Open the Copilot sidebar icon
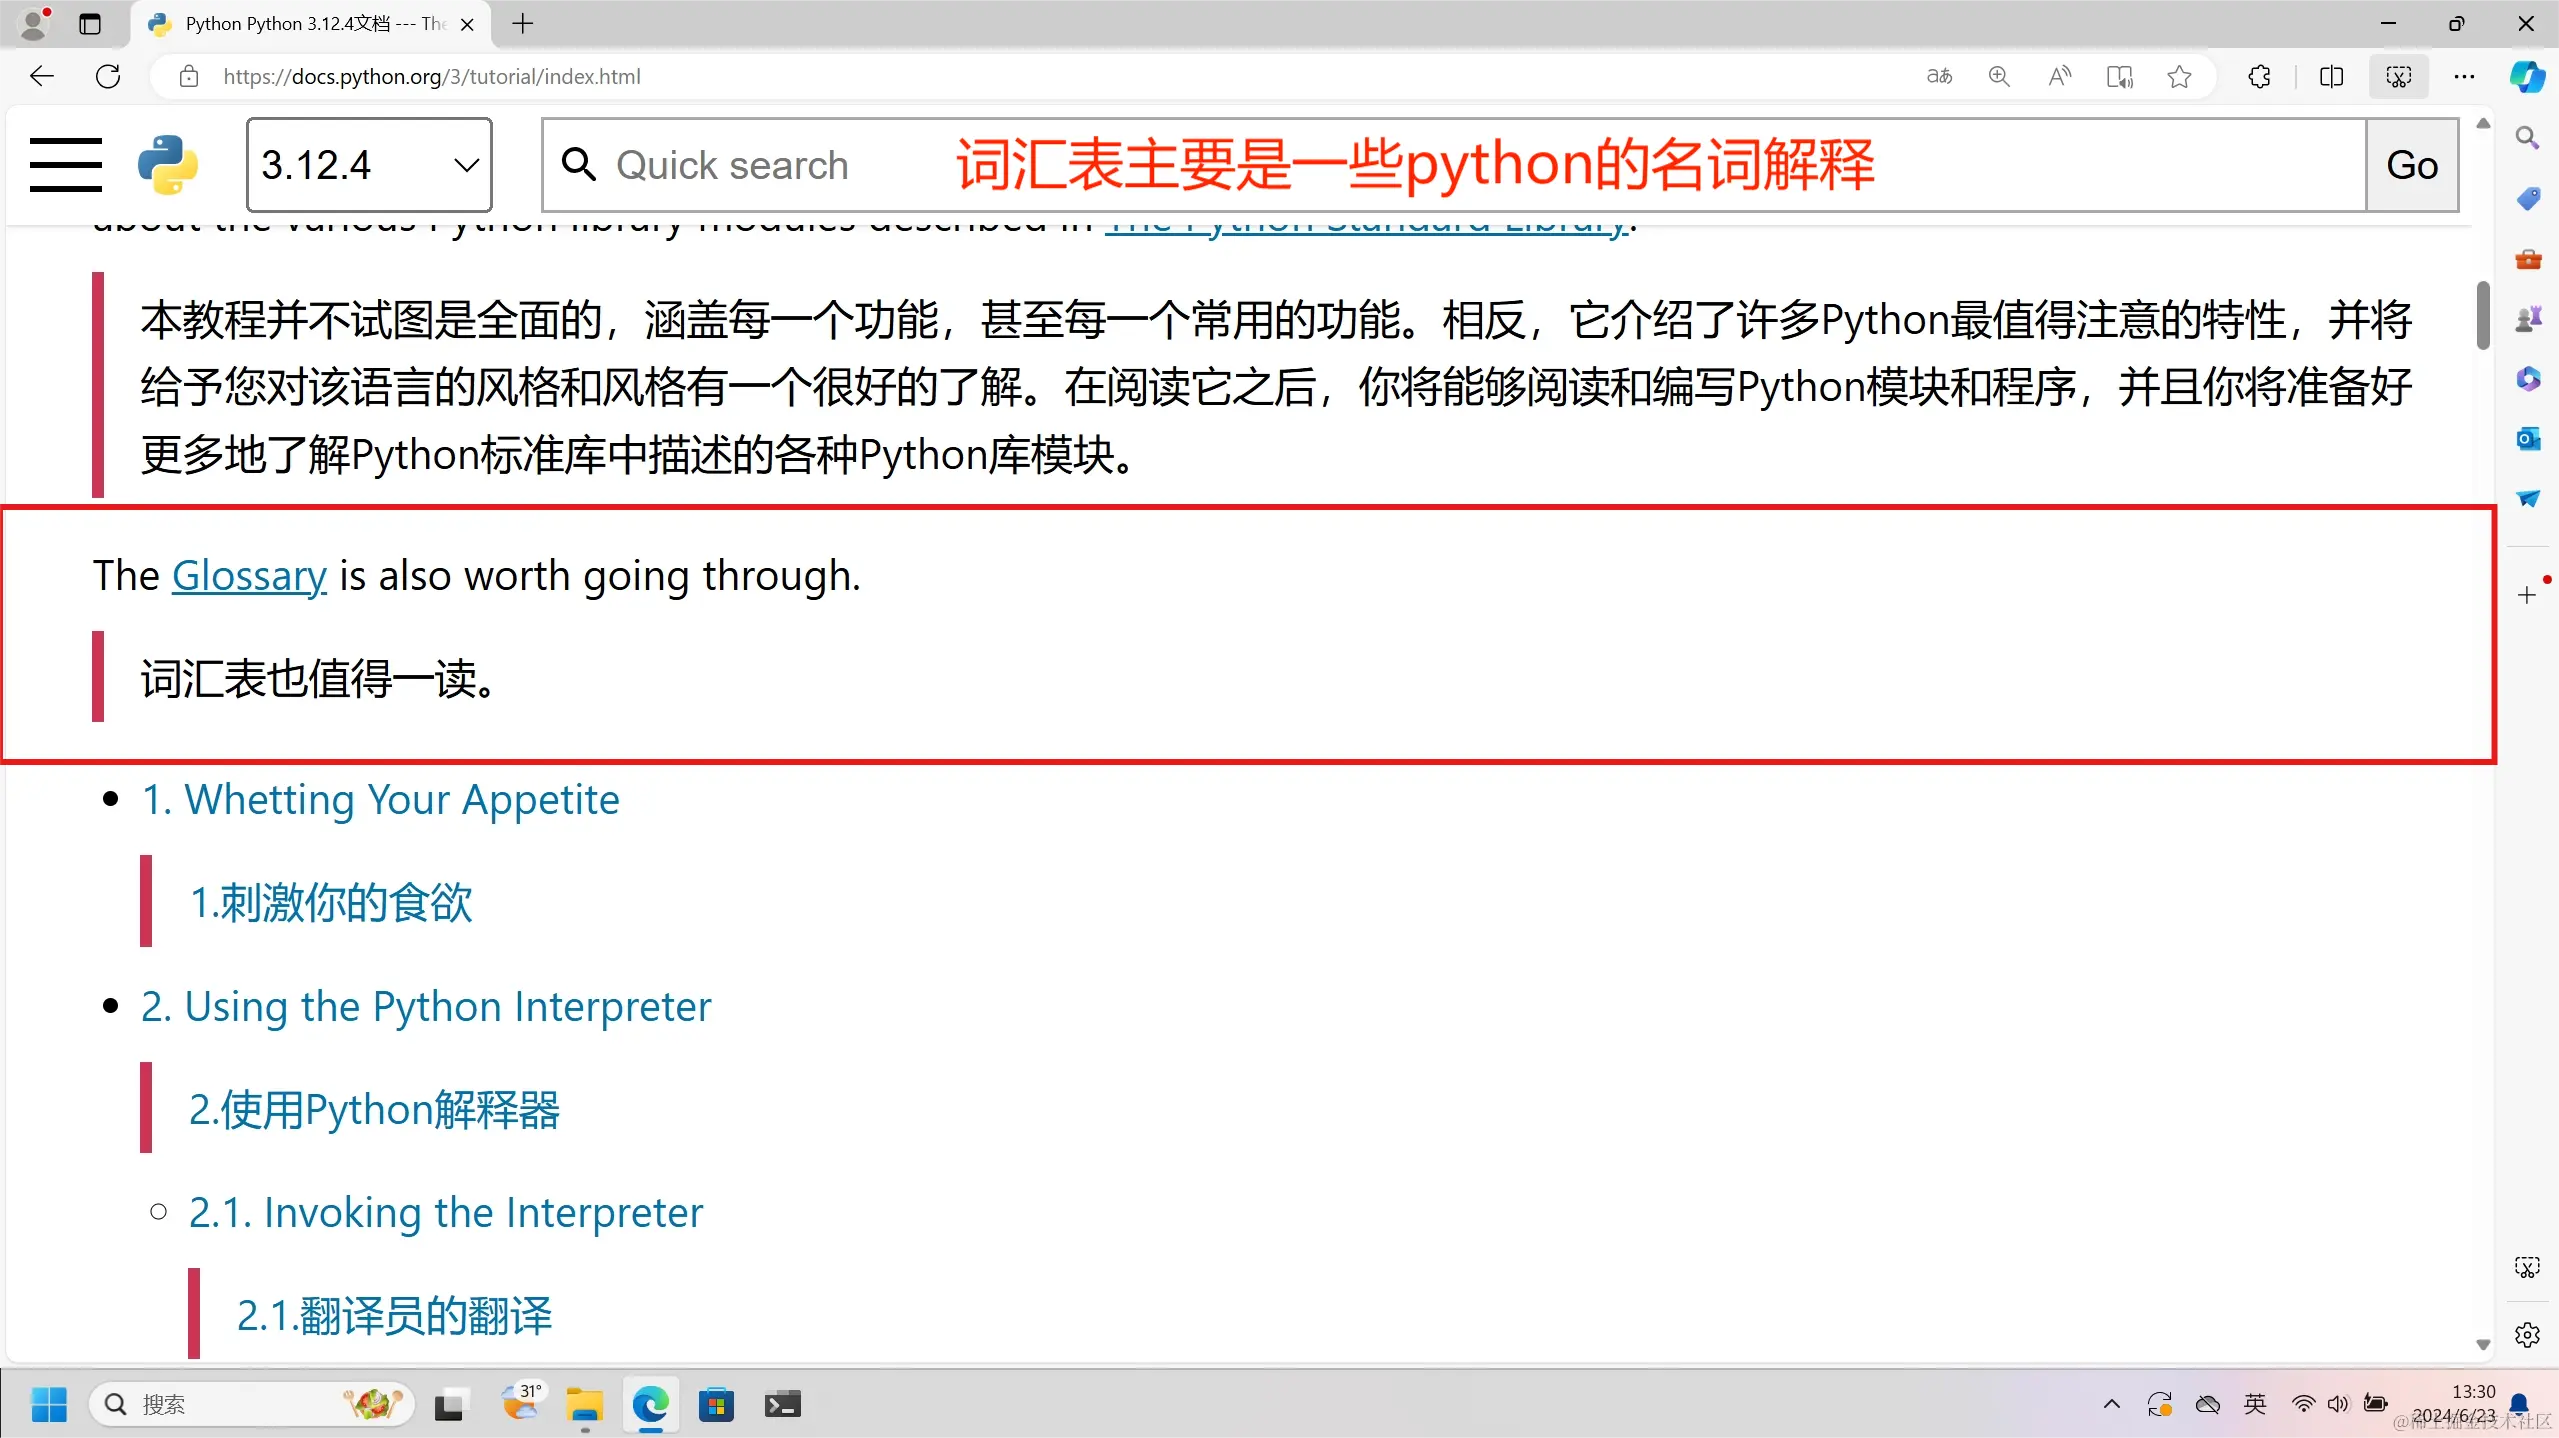This screenshot has width=2559, height=1438. 2527,77
